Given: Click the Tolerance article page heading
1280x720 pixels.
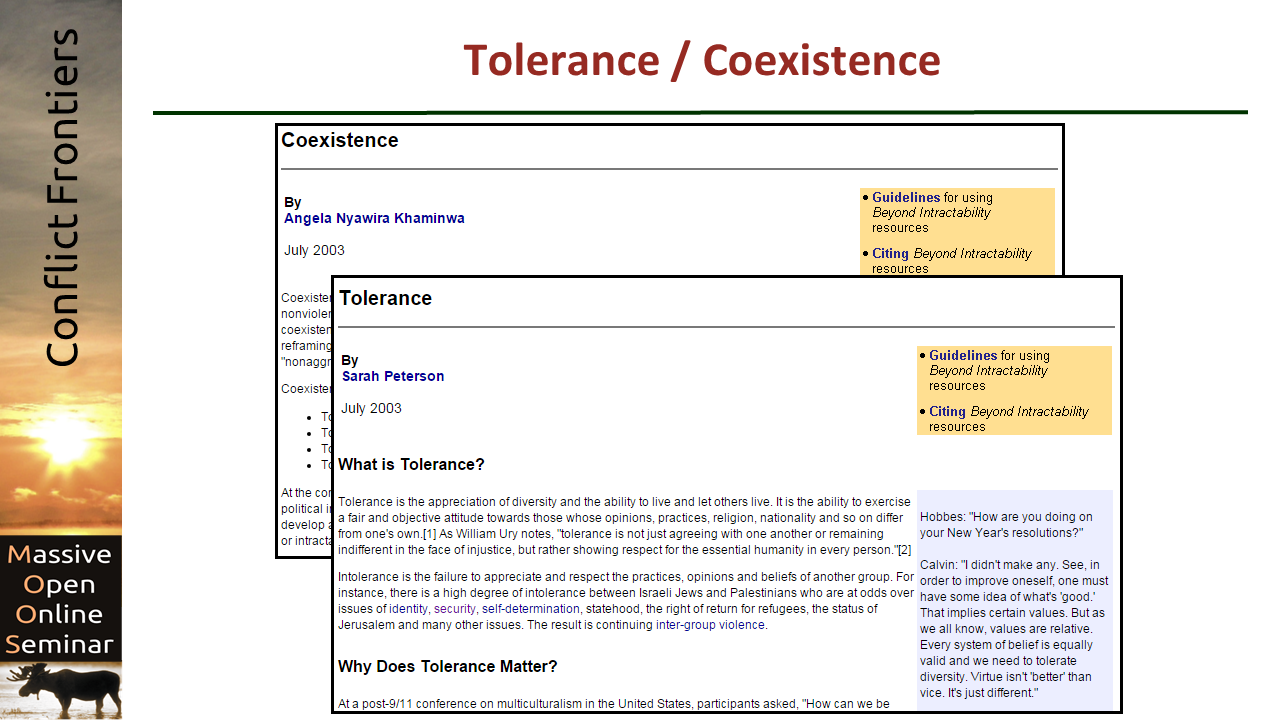Looking at the screenshot, I should pos(385,298).
